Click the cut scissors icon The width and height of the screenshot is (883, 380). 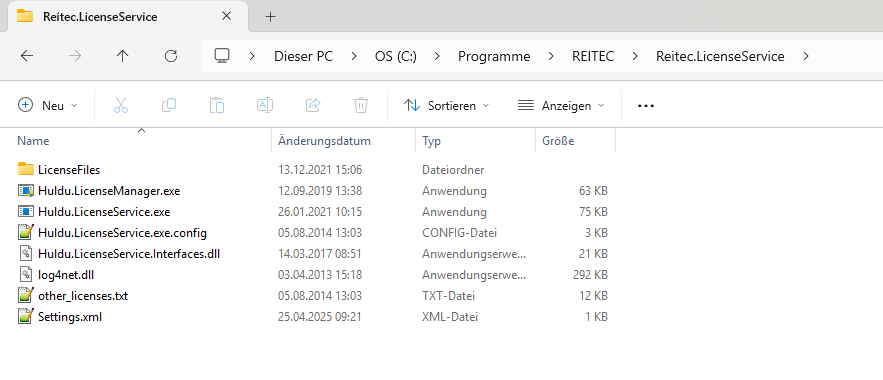point(121,105)
